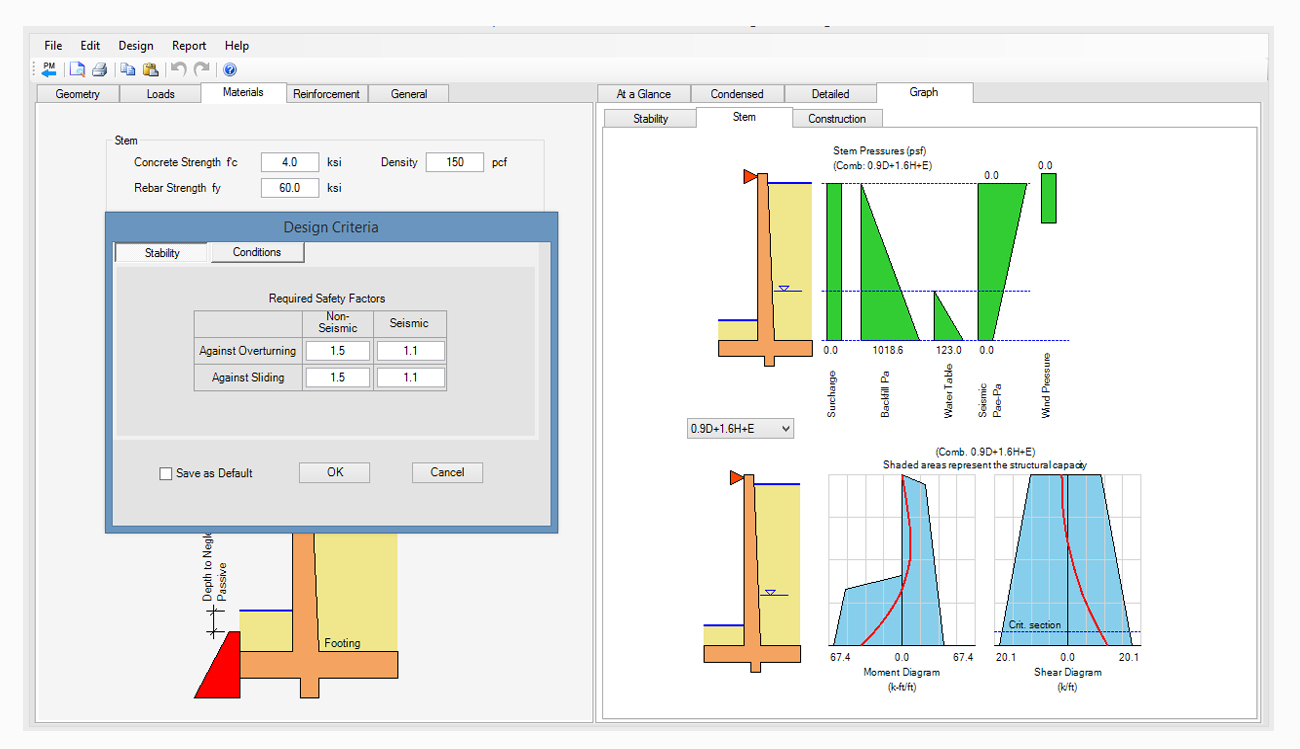Open print preview from the toolbar

(x=77, y=69)
